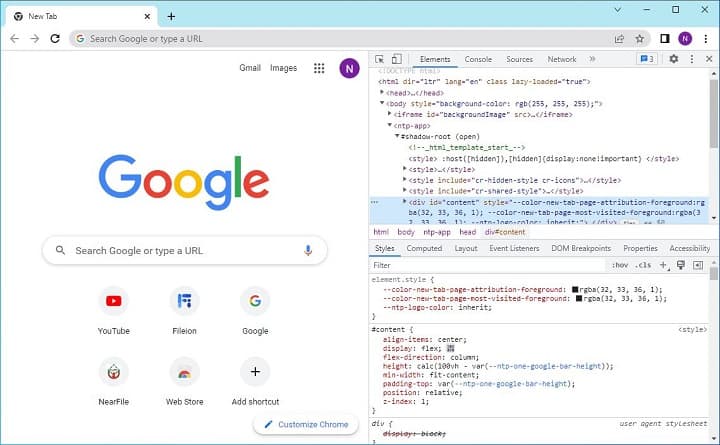Click the Customize Chrome button
This screenshot has height=445, width=720.
[x=306, y=424]
